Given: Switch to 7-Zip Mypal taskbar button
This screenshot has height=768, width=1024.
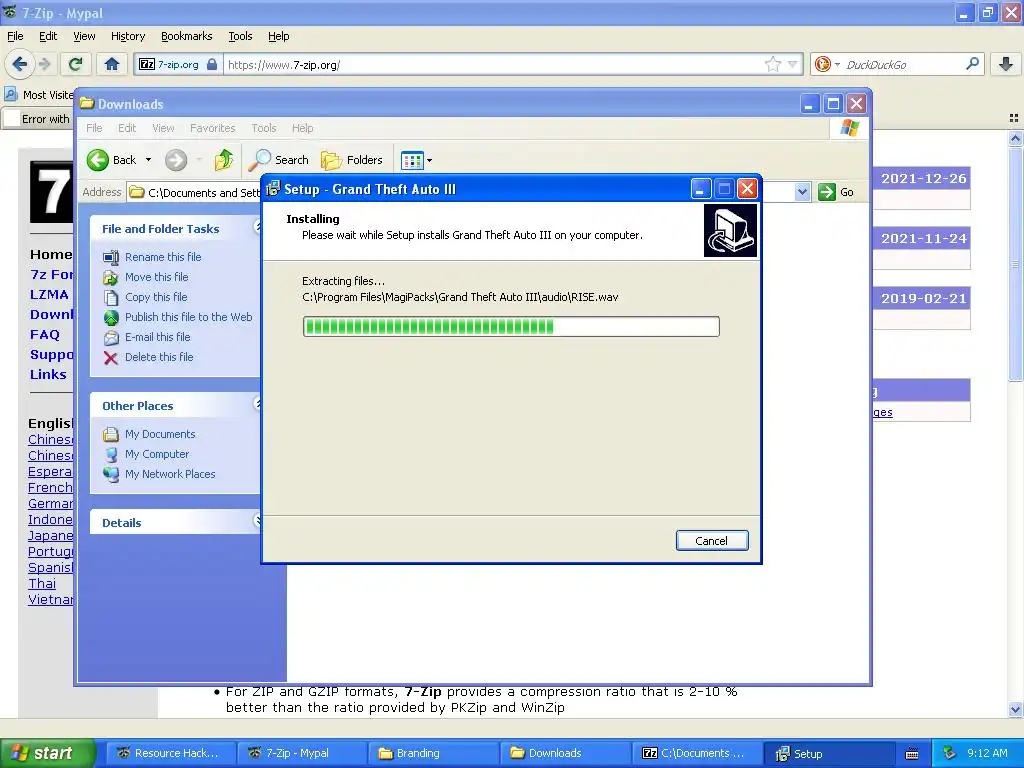Looking at the screenshot, I should [x=300, y=753].
